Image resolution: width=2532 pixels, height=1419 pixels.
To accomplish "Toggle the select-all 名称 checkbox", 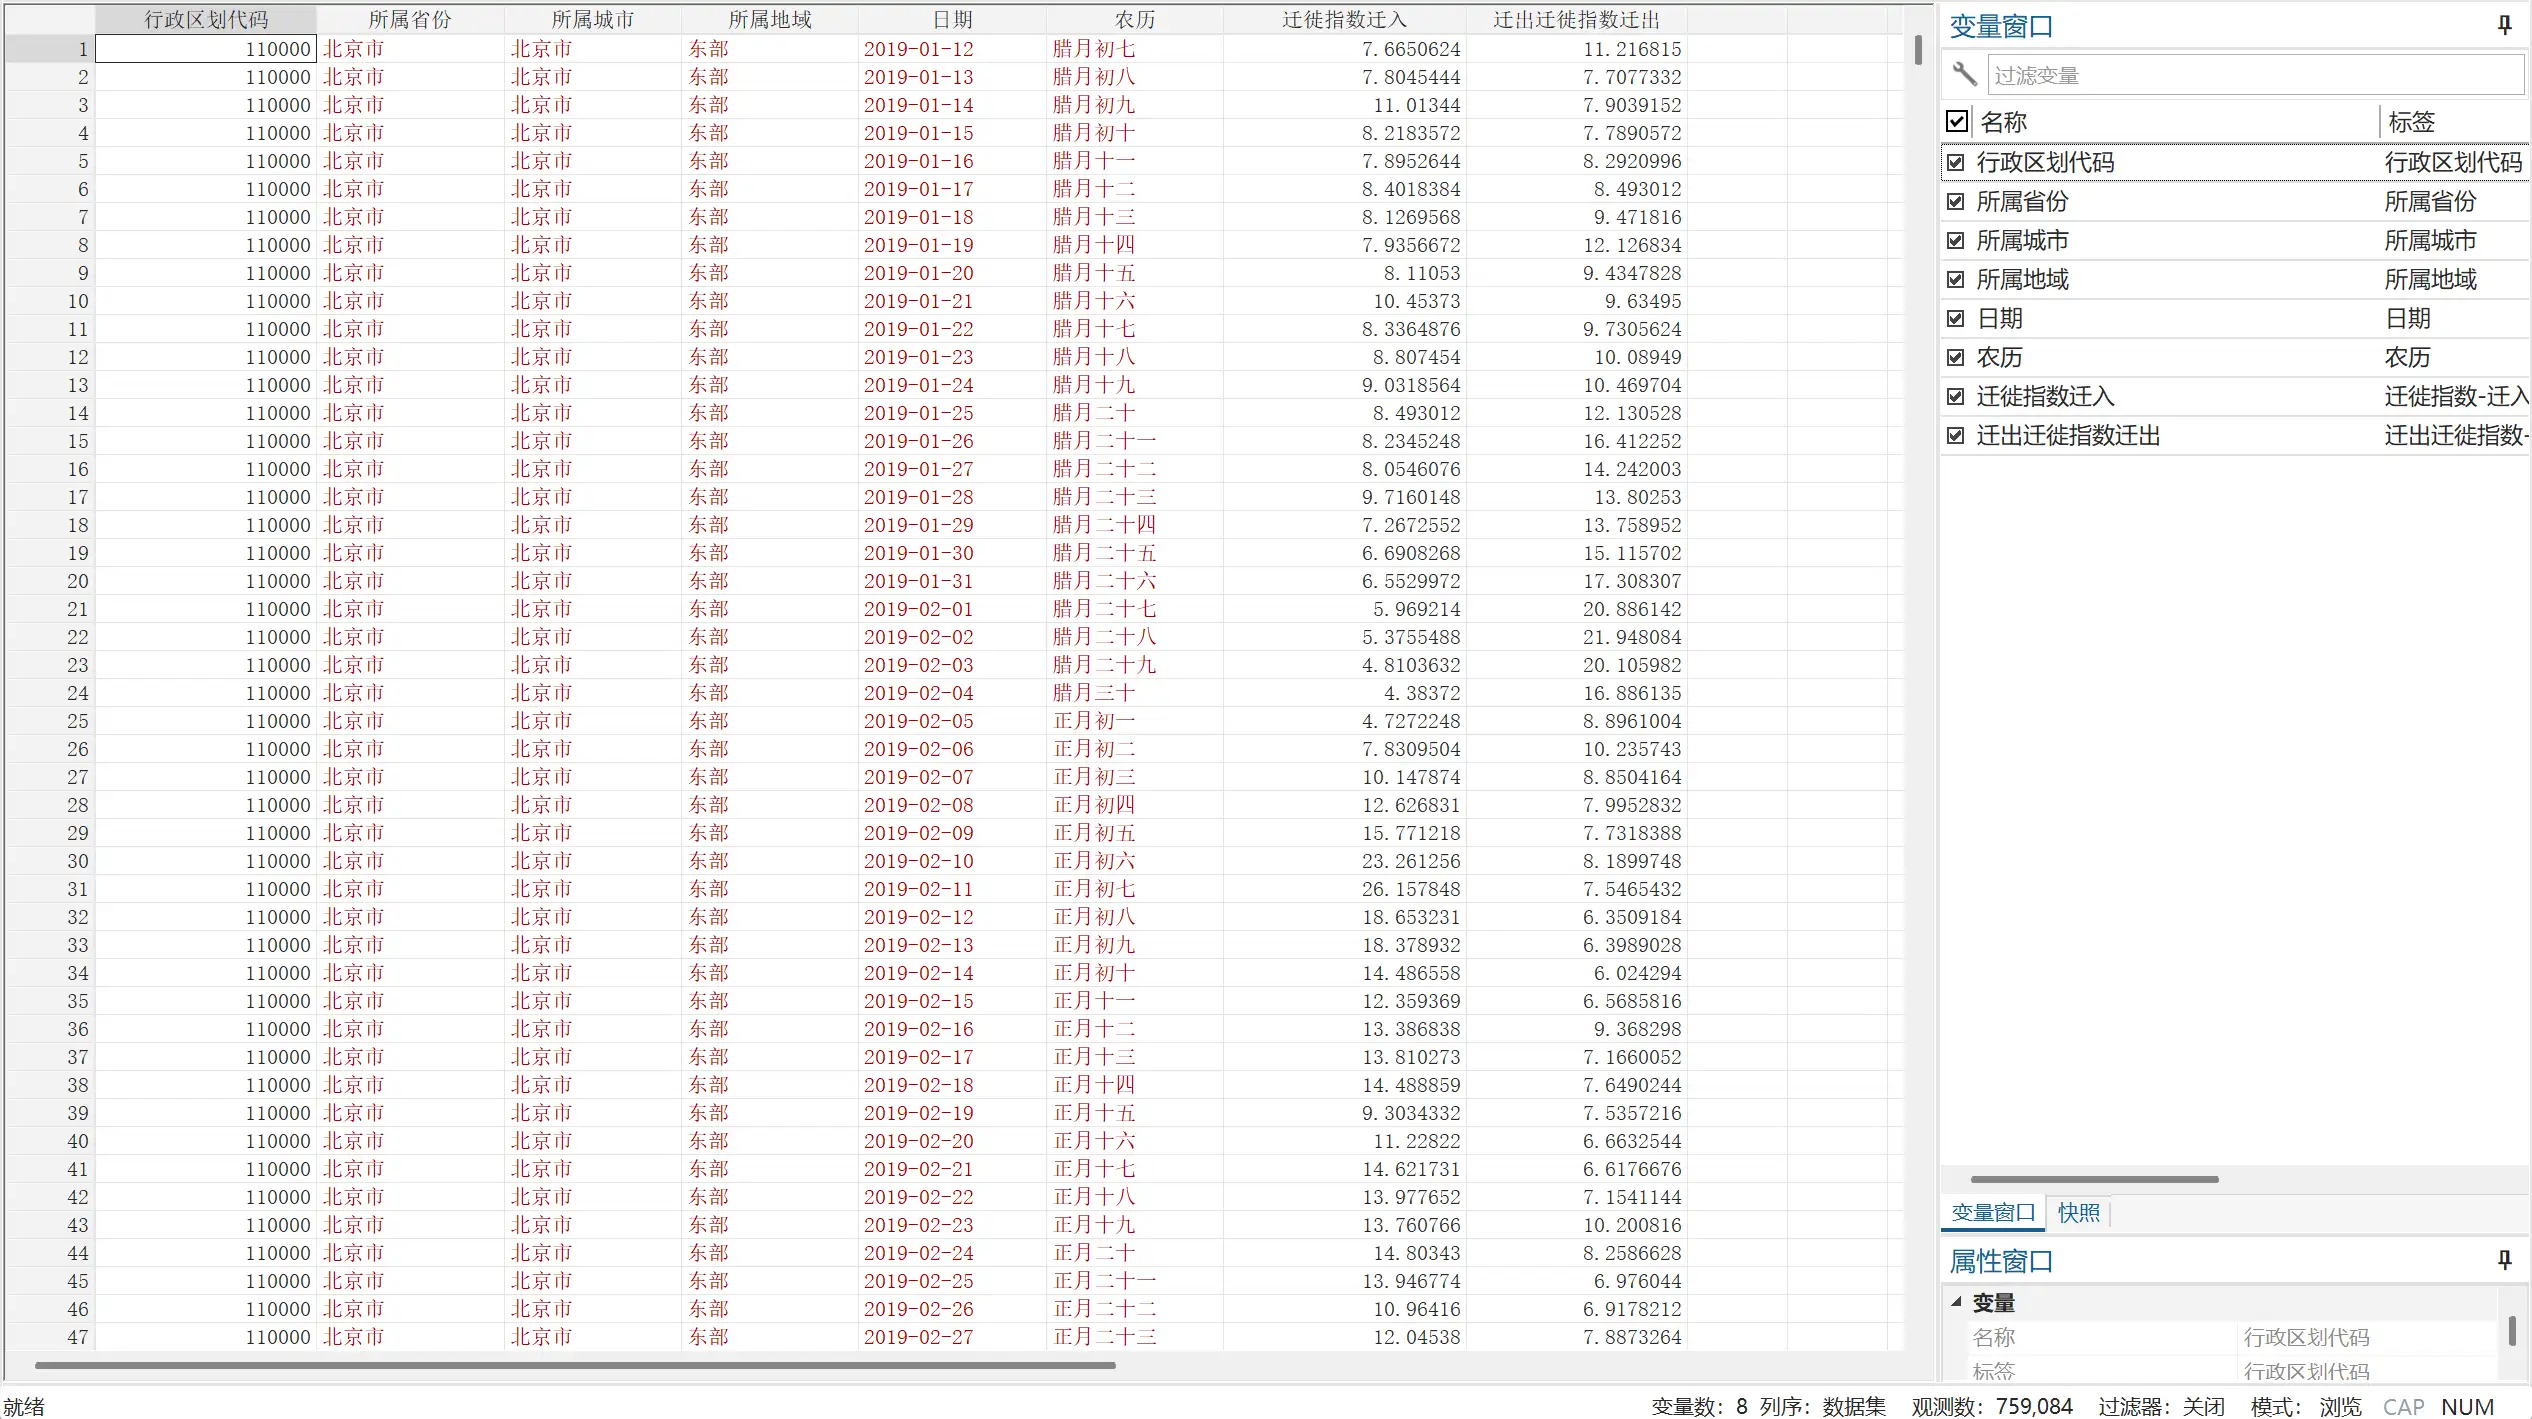I will [x=1957, y=122].
